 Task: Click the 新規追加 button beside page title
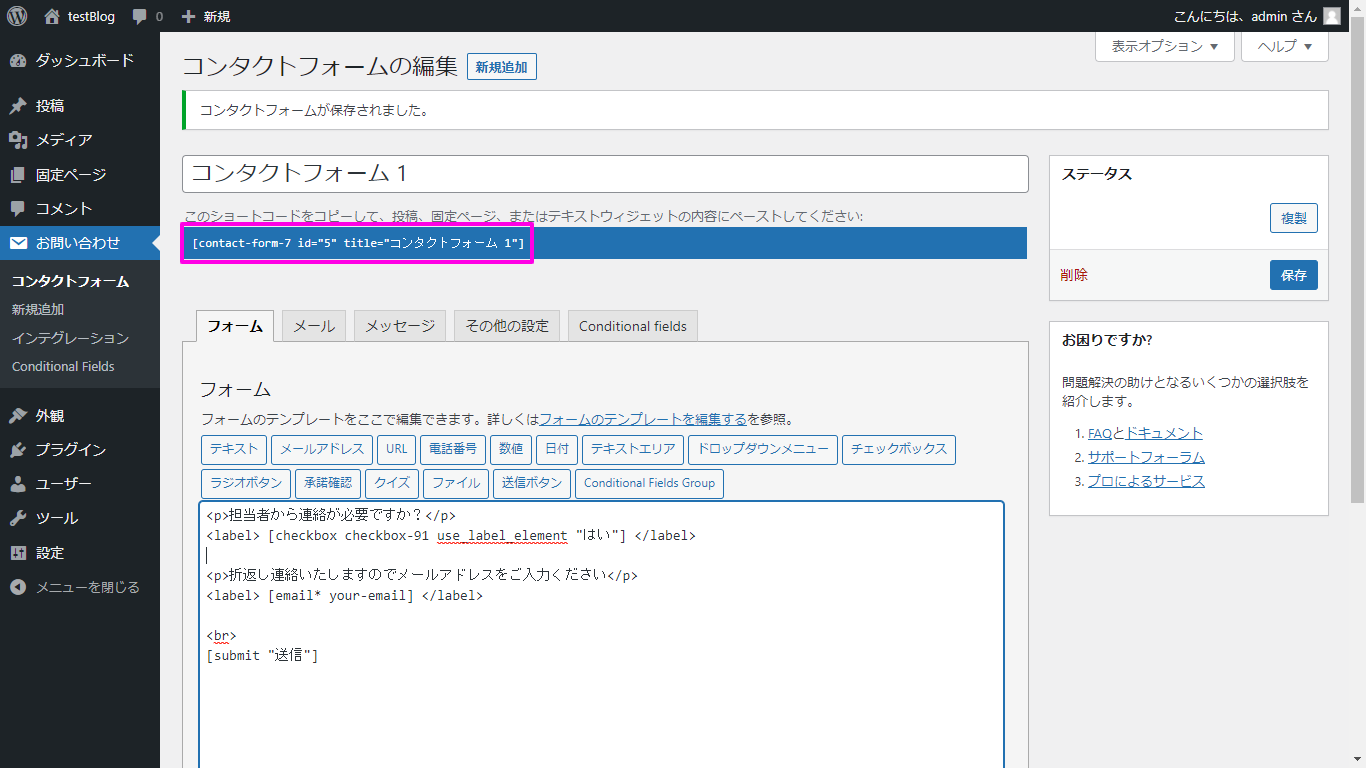click(x=502, y=67)
